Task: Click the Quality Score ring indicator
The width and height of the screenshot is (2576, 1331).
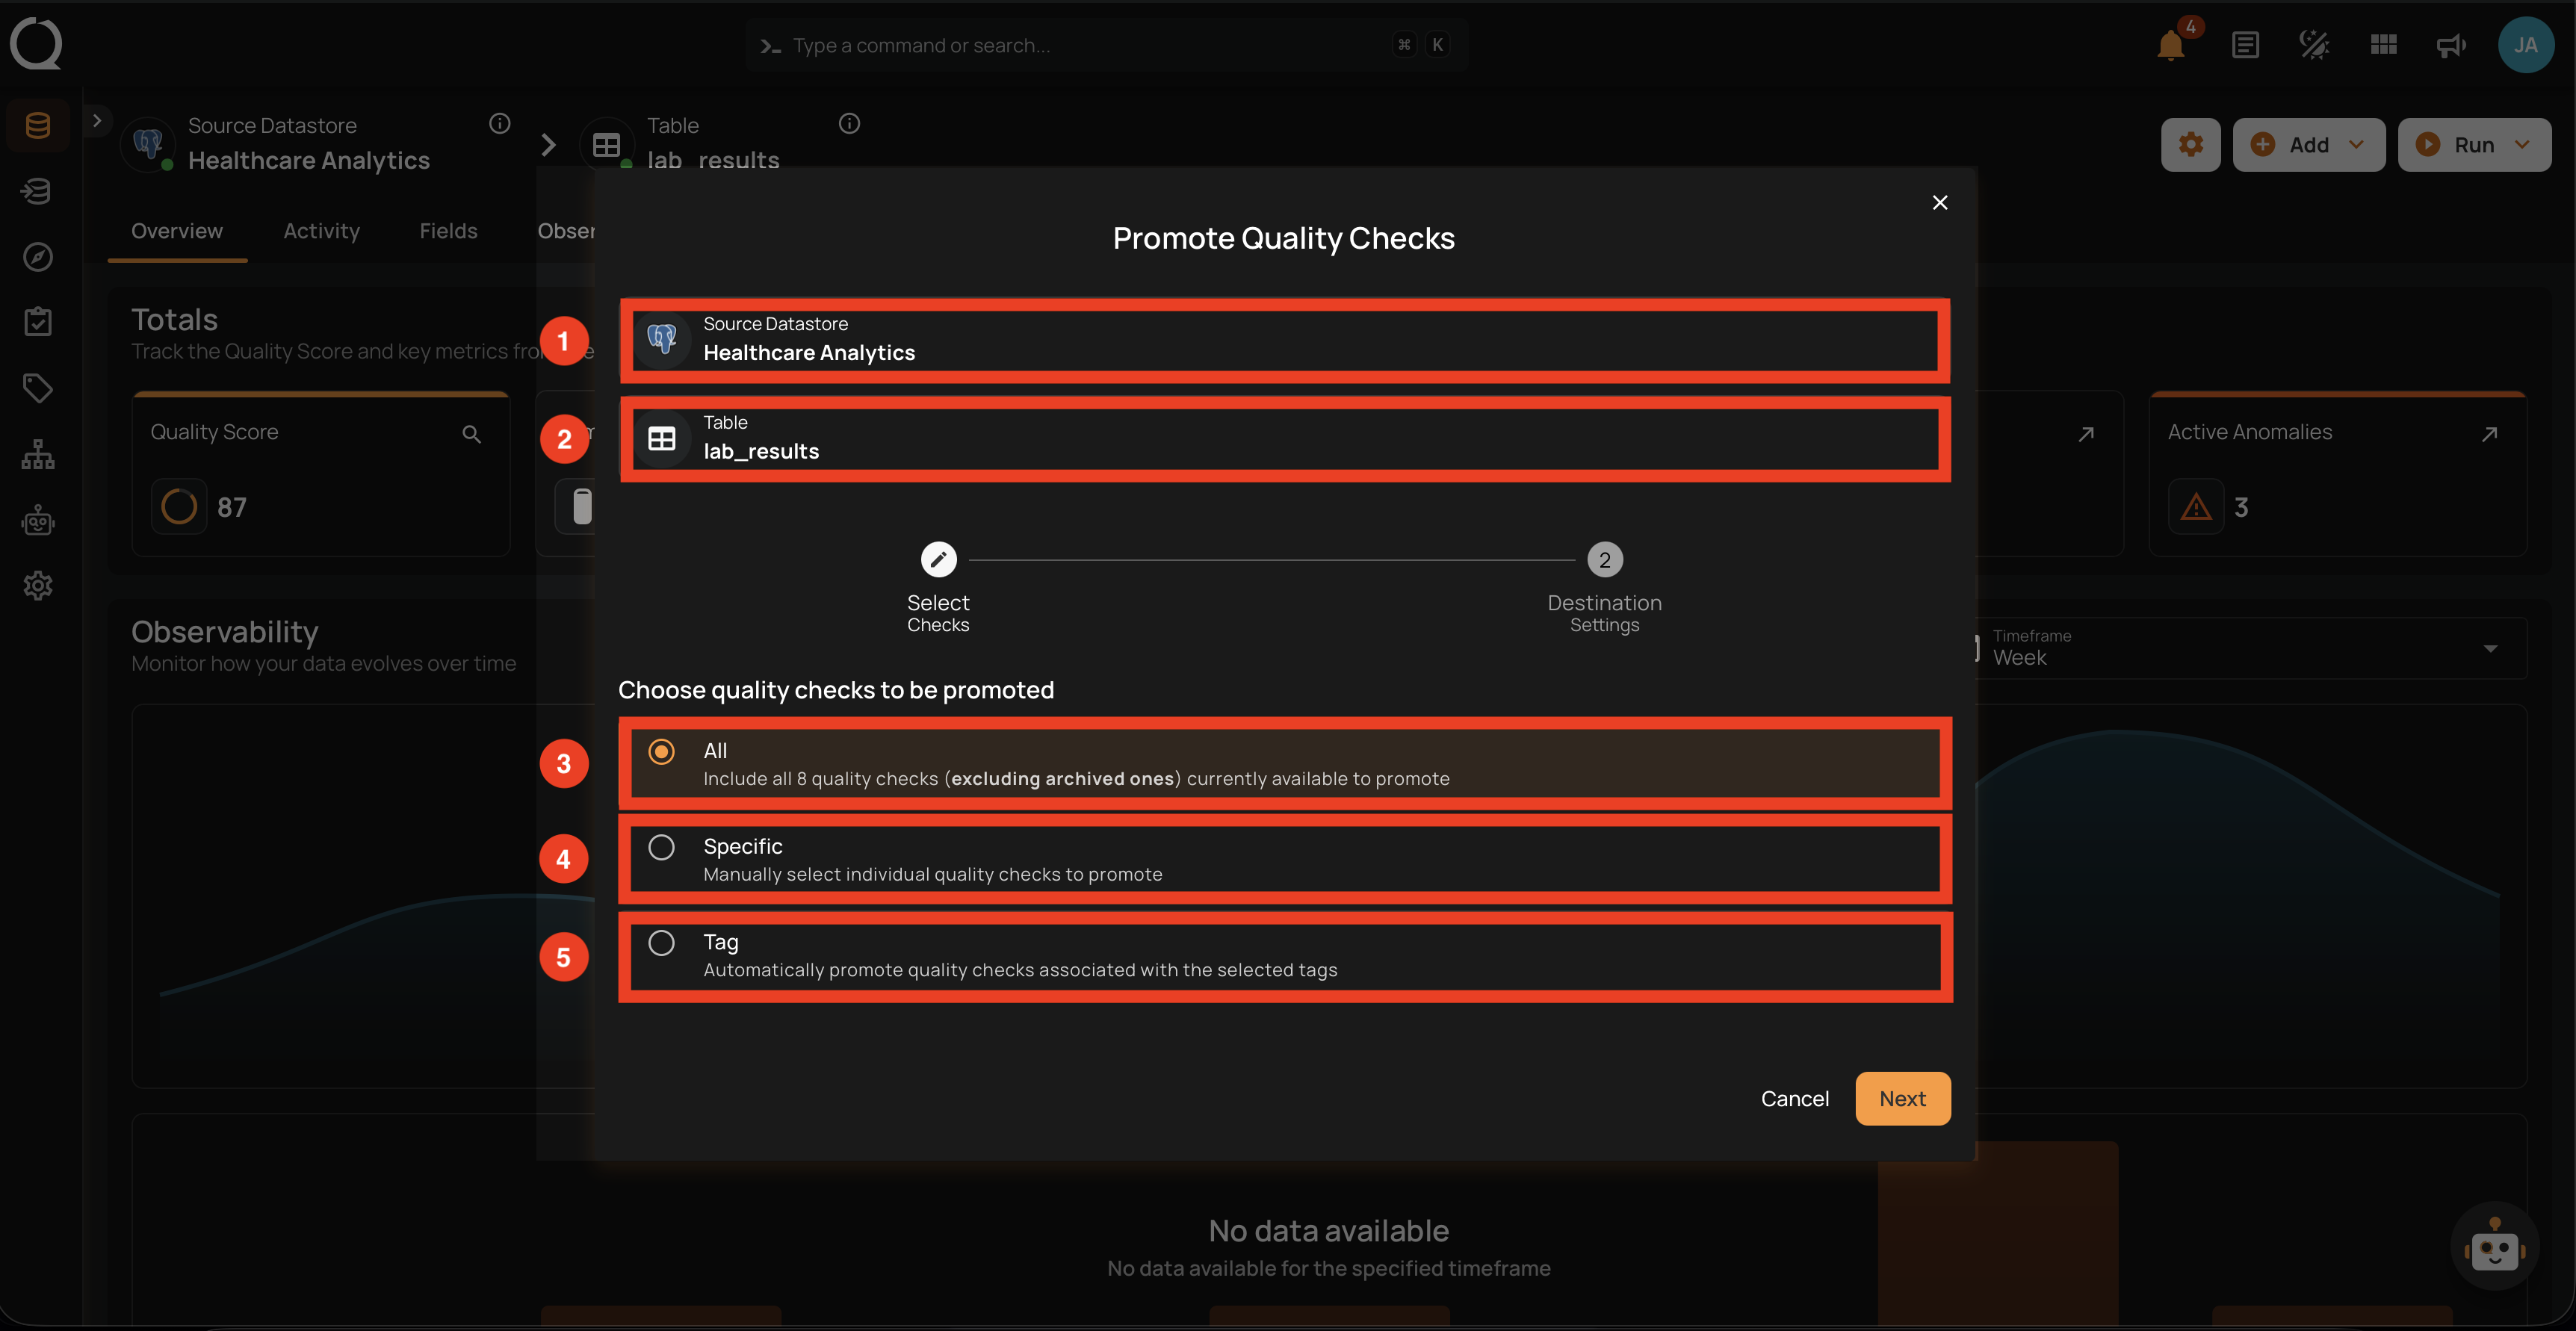Action: click(179, 507)
